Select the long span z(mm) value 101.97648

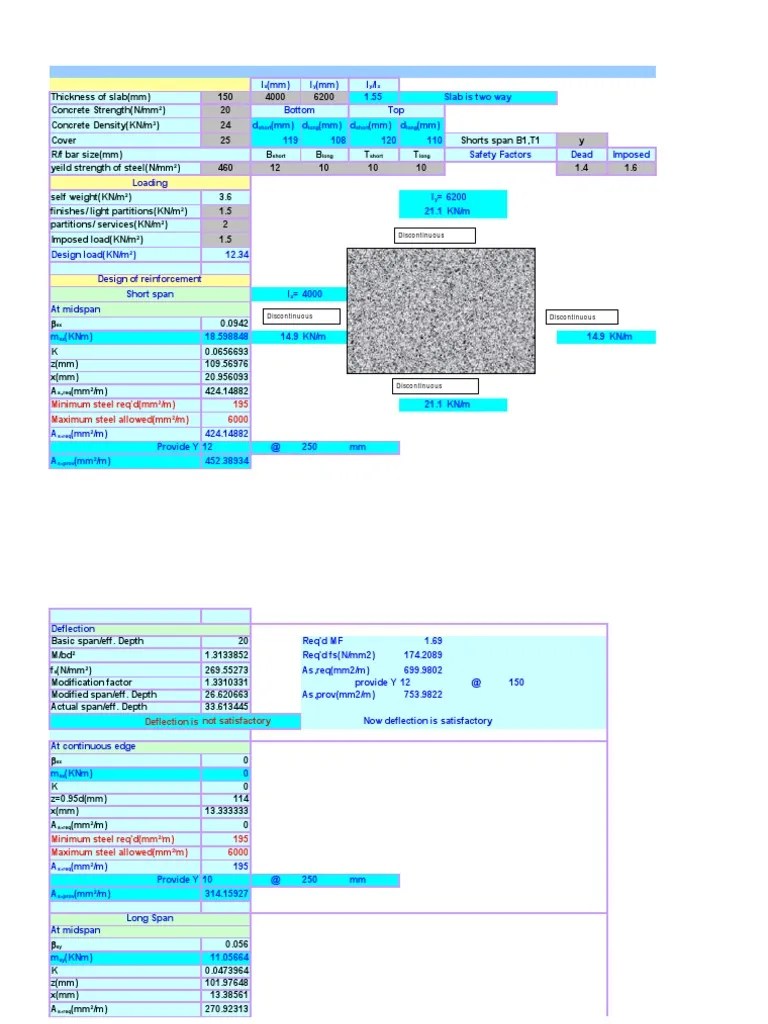(x=225, y=983)
